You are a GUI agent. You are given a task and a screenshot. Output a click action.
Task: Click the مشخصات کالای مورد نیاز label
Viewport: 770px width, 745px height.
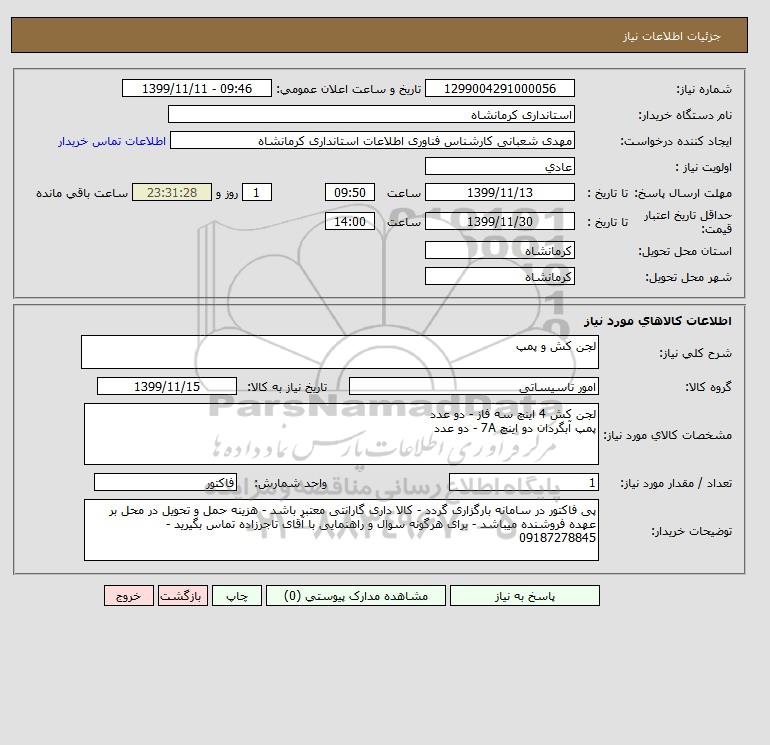(x=667, y=435)
